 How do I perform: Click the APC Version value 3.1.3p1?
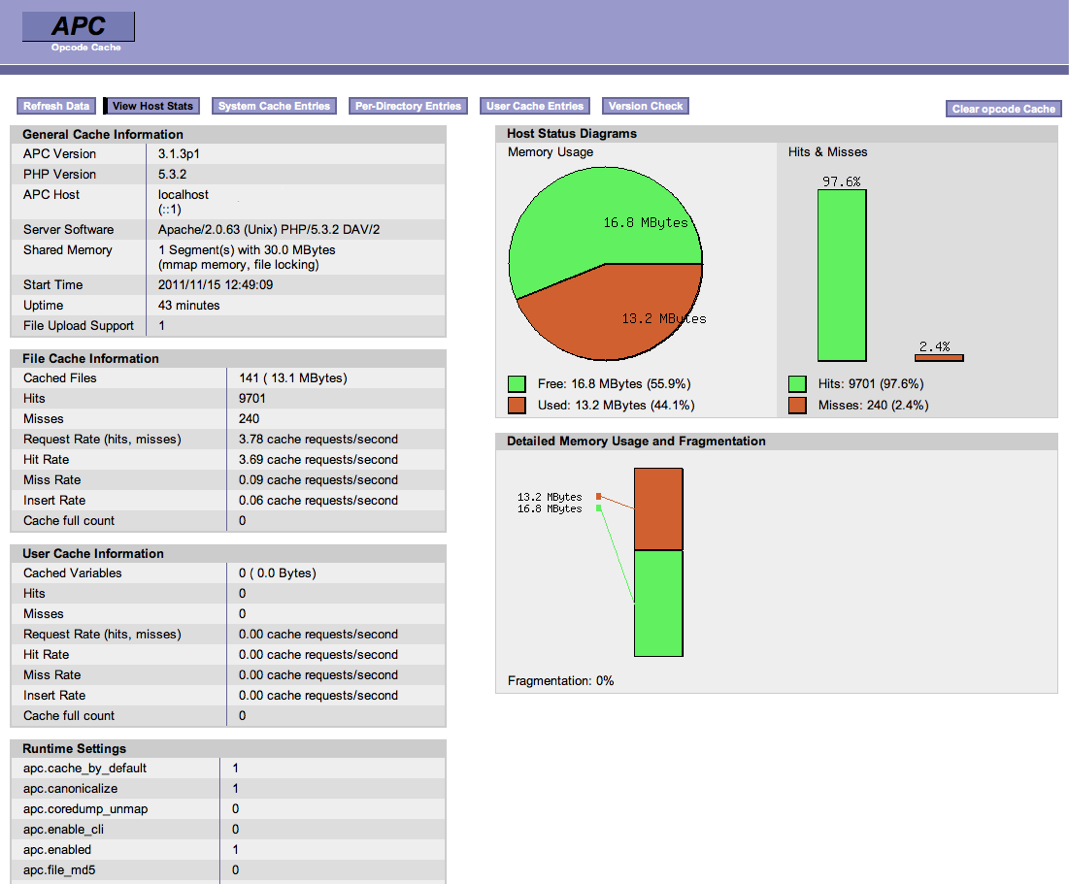pyautogui.click(x=179, y=154)
